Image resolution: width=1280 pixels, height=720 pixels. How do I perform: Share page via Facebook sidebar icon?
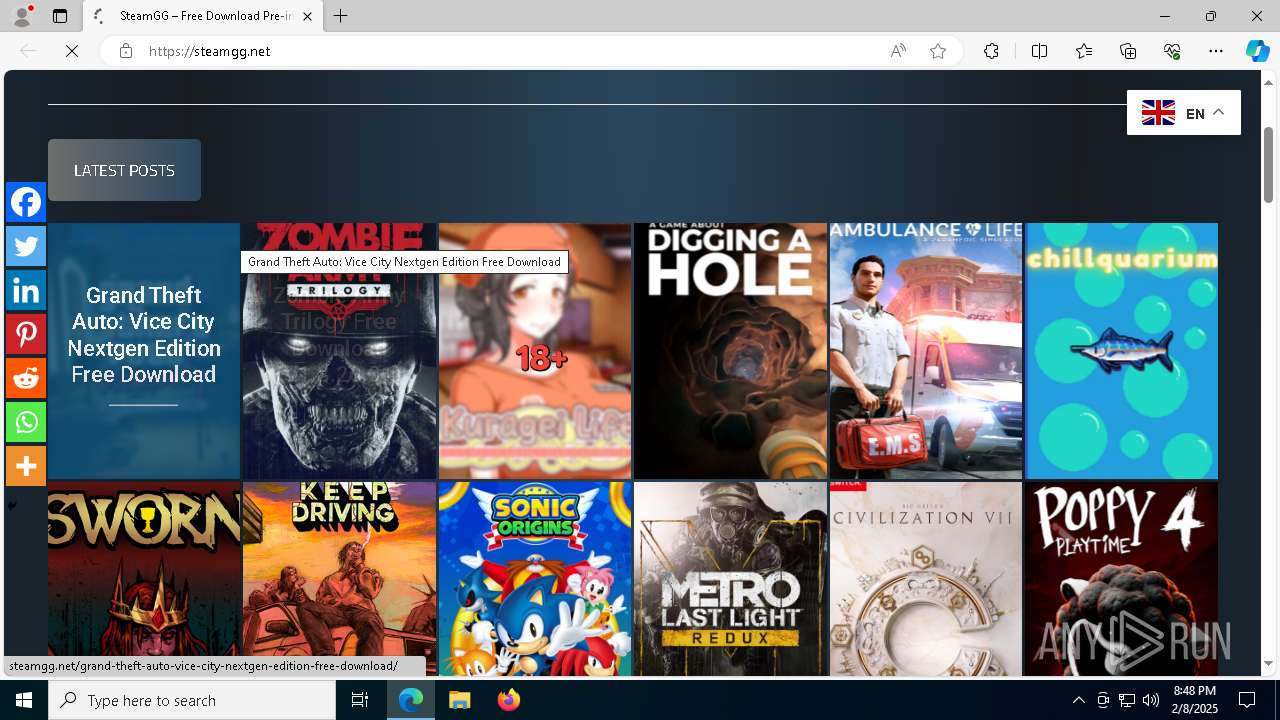(x=26, y=202)
